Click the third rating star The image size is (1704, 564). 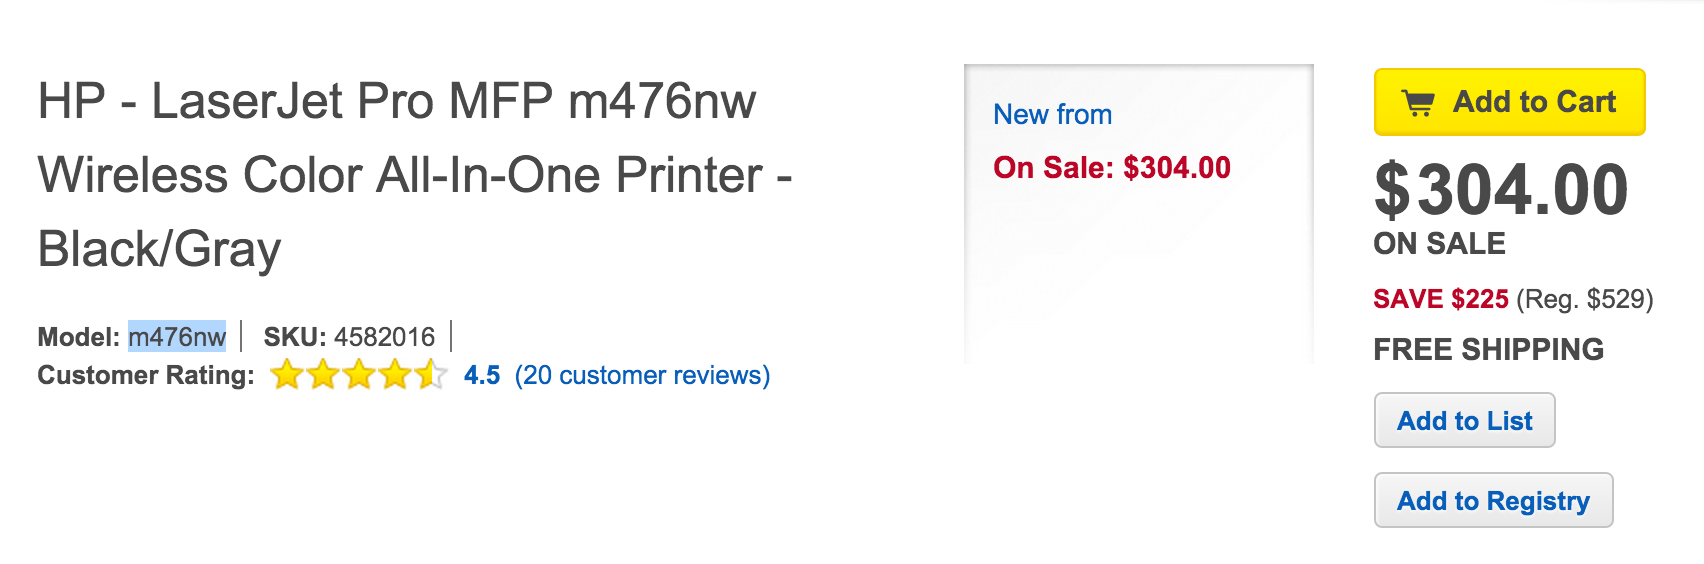(x=359, y=375)
